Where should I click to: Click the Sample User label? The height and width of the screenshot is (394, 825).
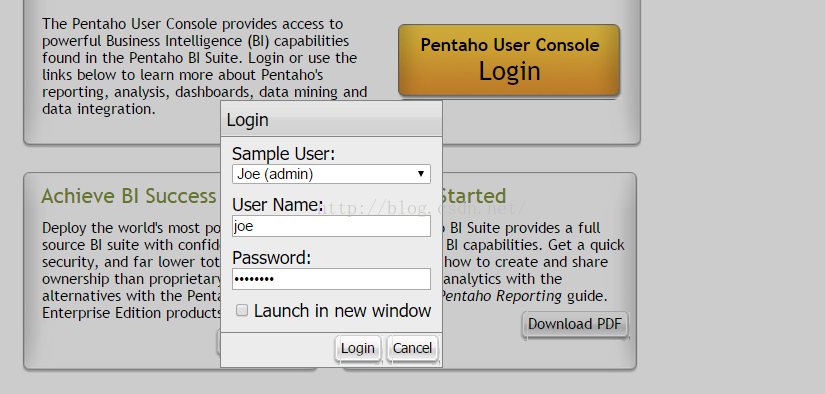coord(284,154)
